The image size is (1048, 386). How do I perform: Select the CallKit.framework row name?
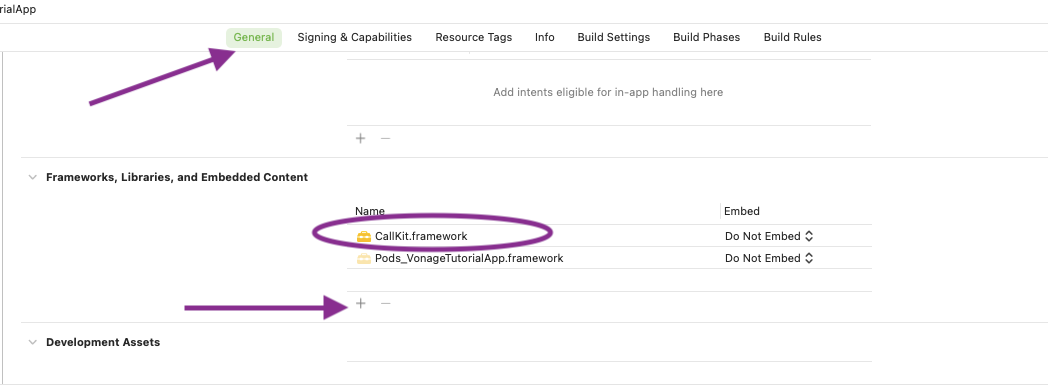click(x=421, y=236)
